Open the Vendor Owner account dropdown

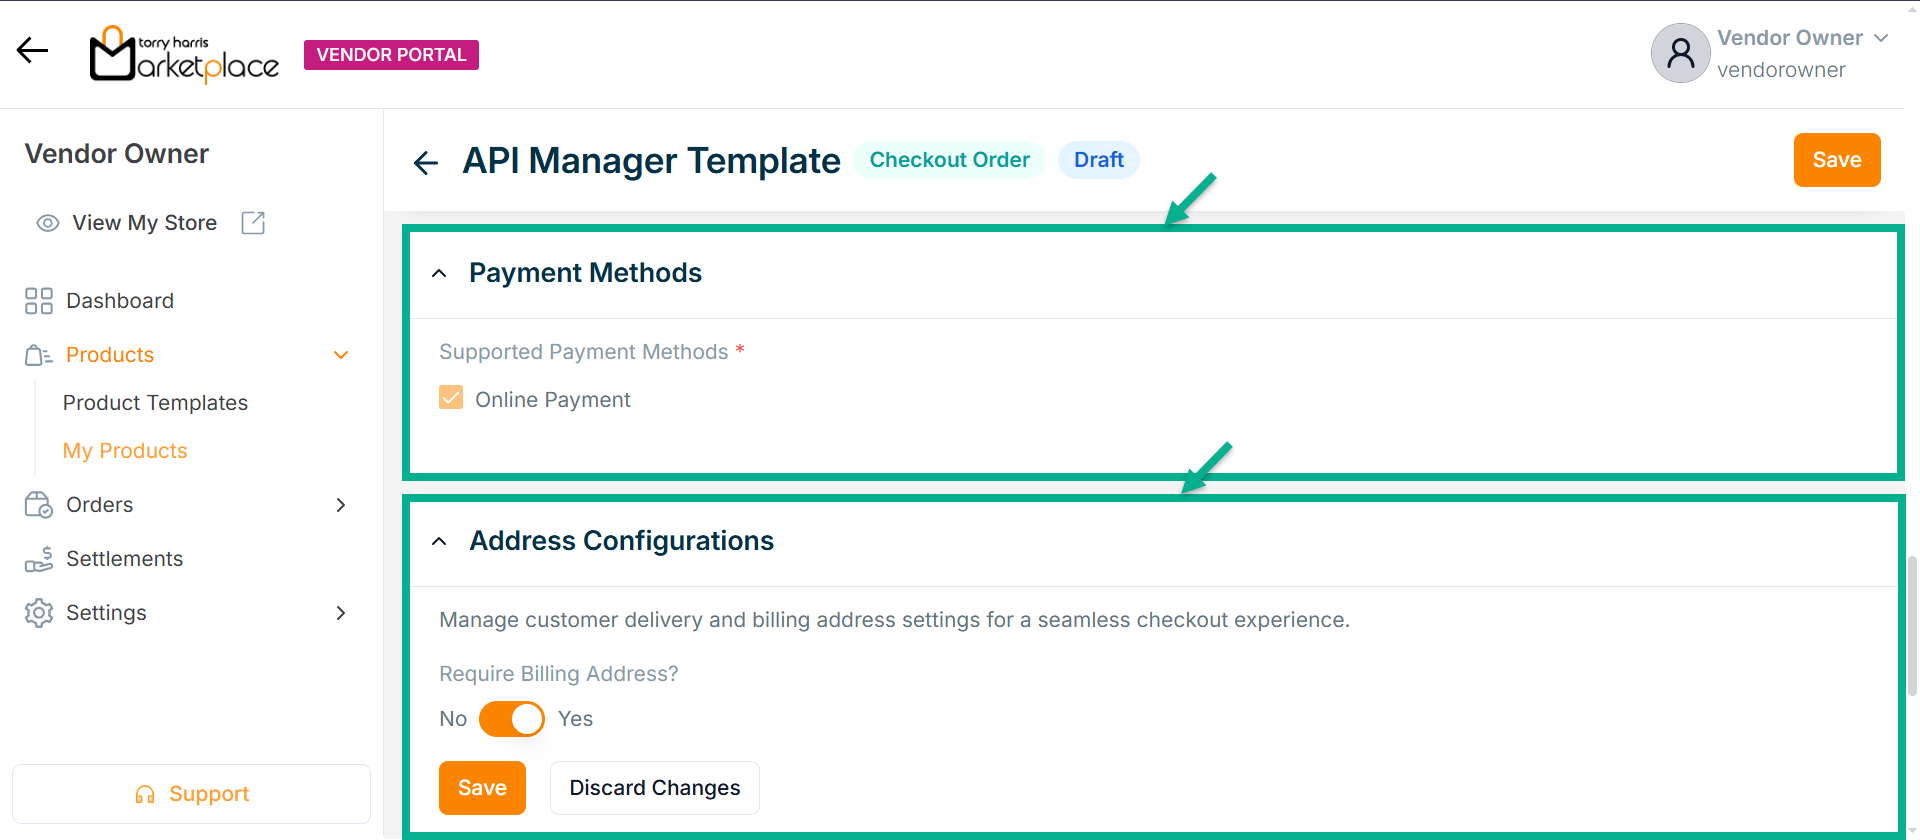[1880, 38]
